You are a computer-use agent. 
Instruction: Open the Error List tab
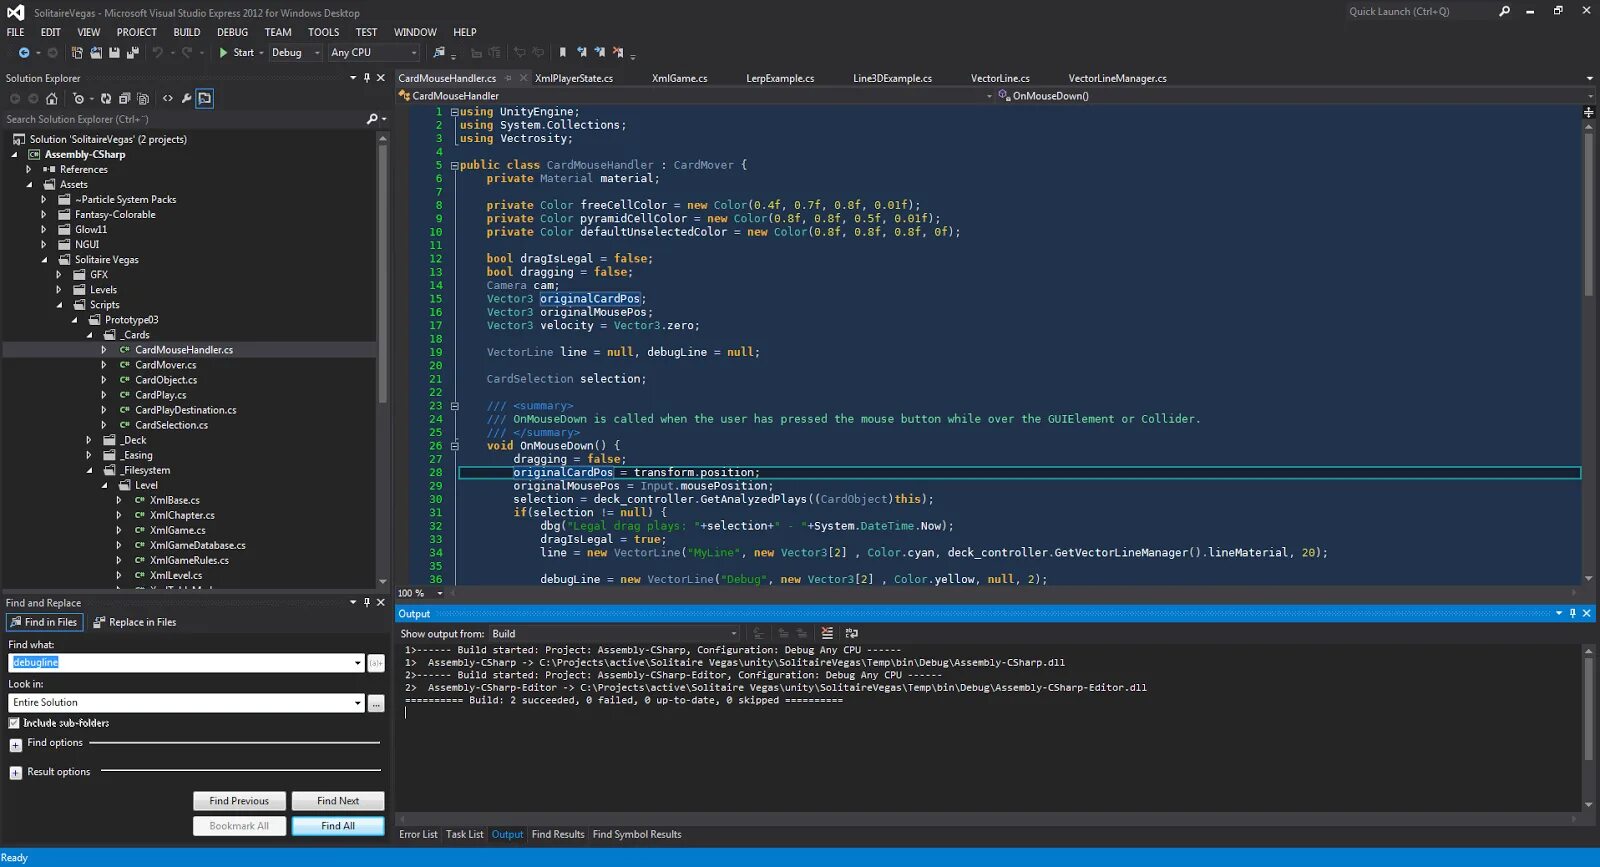pyautogui.click(x=418, y=834)
